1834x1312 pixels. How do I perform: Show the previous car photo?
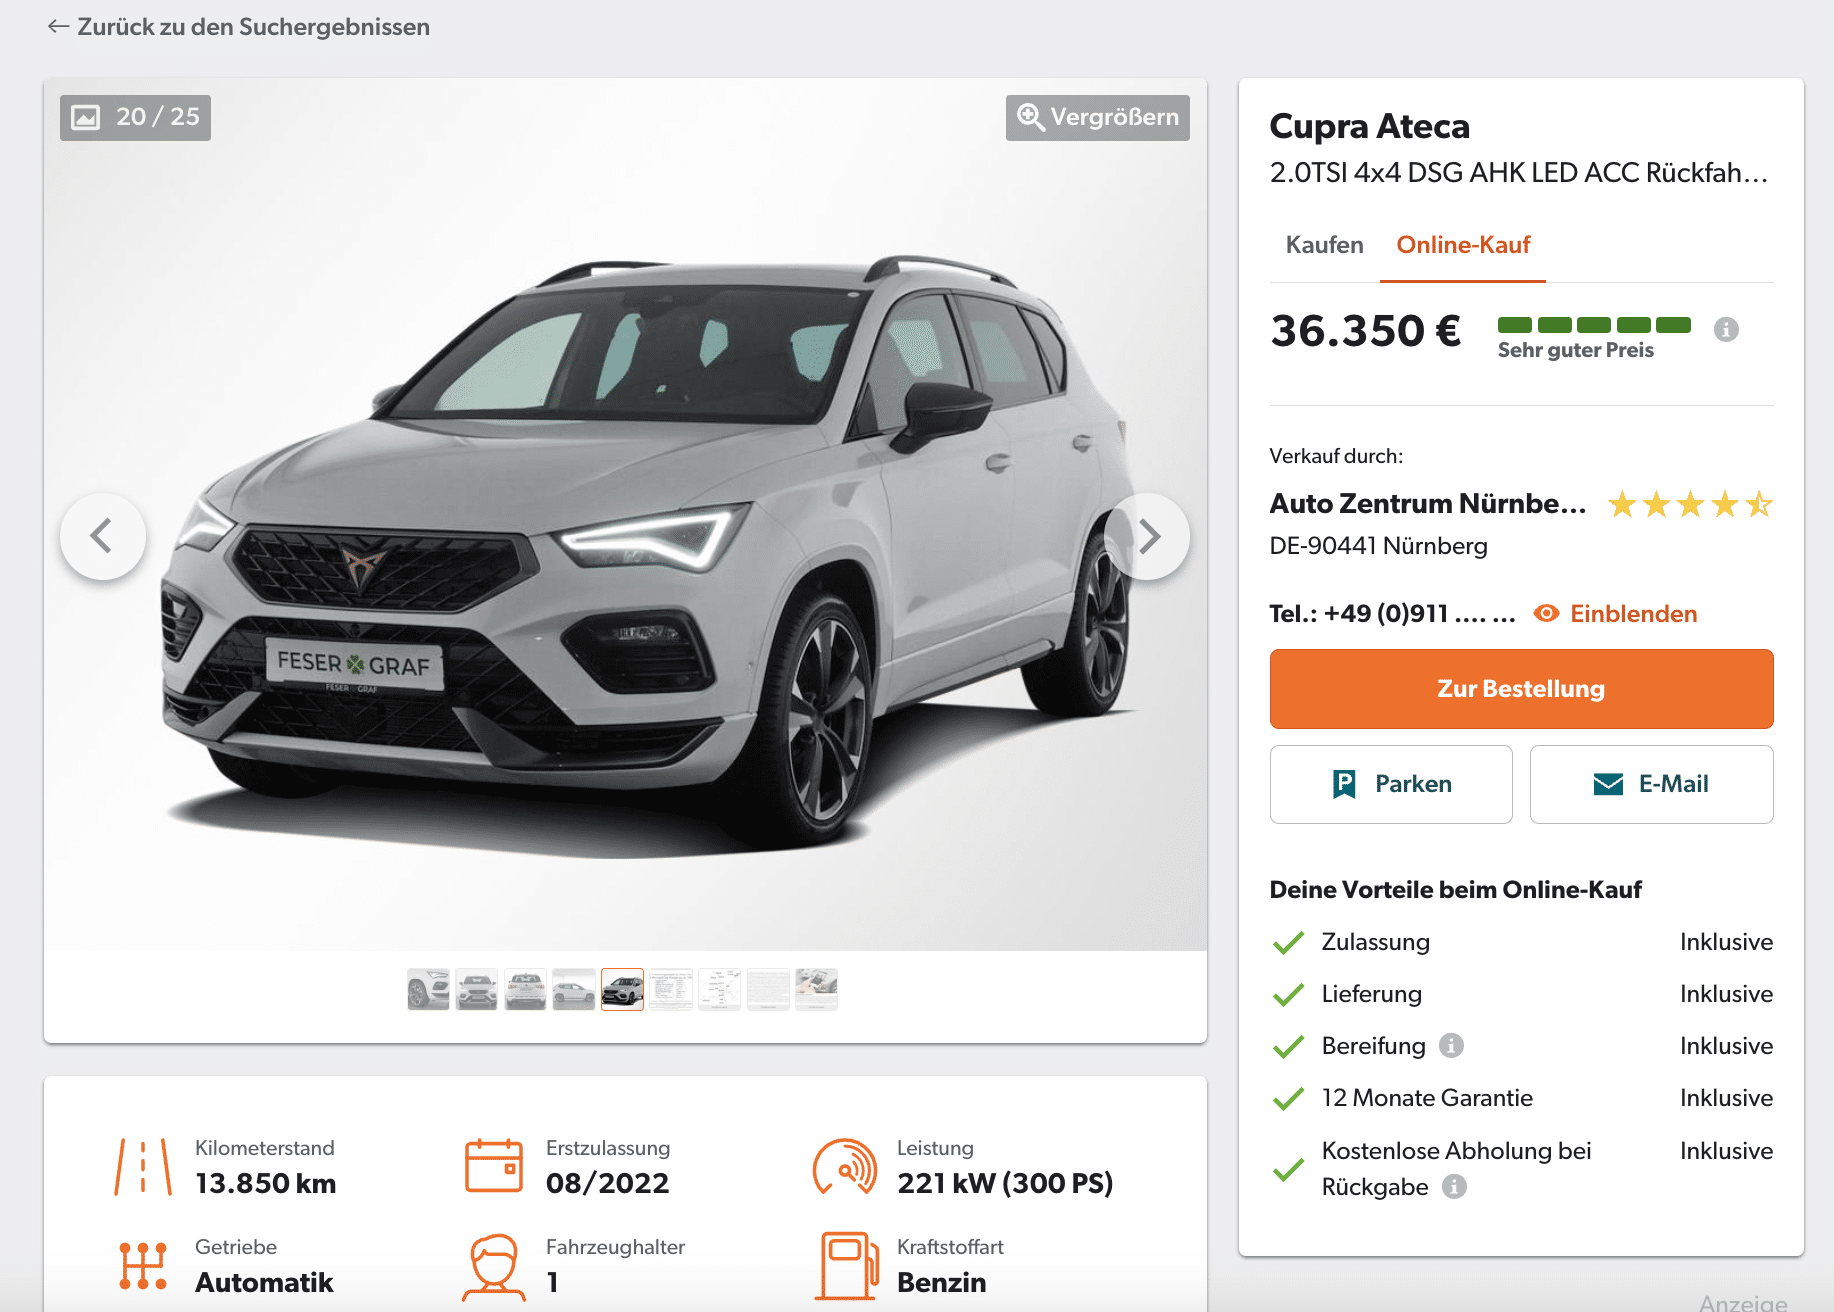point(103,536)
